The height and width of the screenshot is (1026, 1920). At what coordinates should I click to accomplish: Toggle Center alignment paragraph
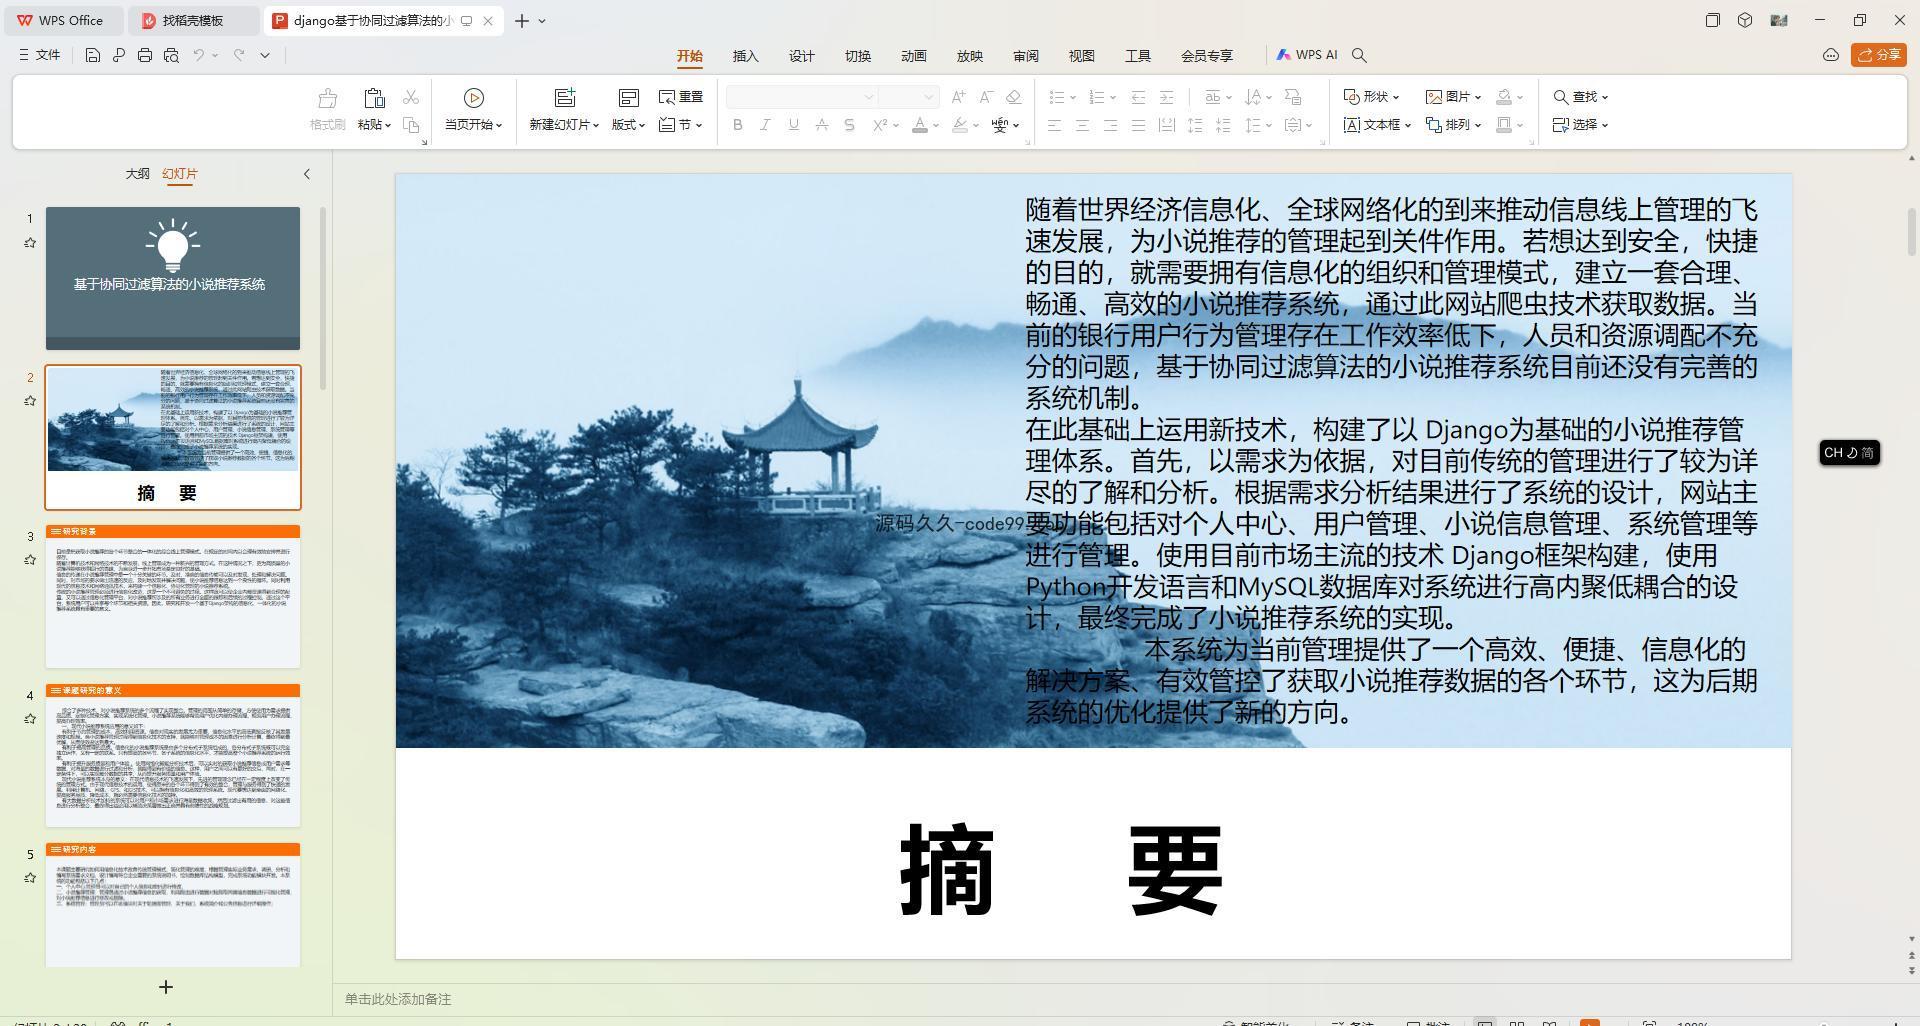[x=1082, y=125]
